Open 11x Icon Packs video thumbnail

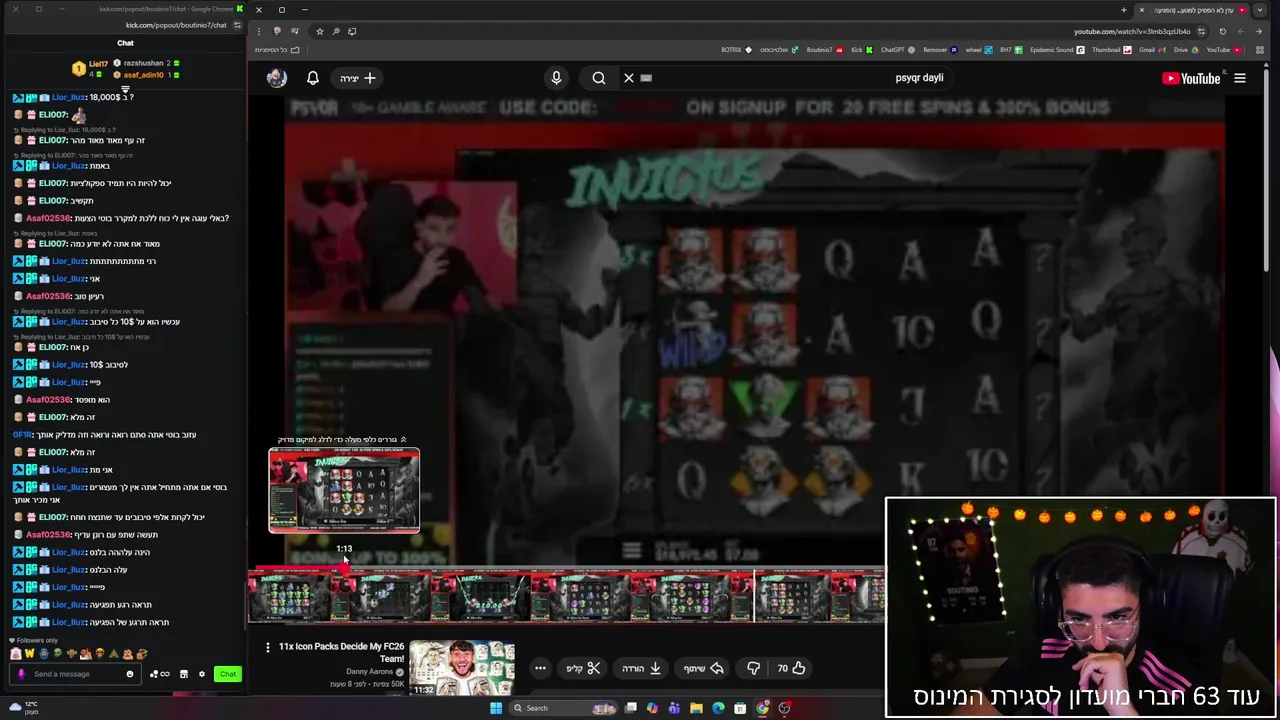pos(462,668)
